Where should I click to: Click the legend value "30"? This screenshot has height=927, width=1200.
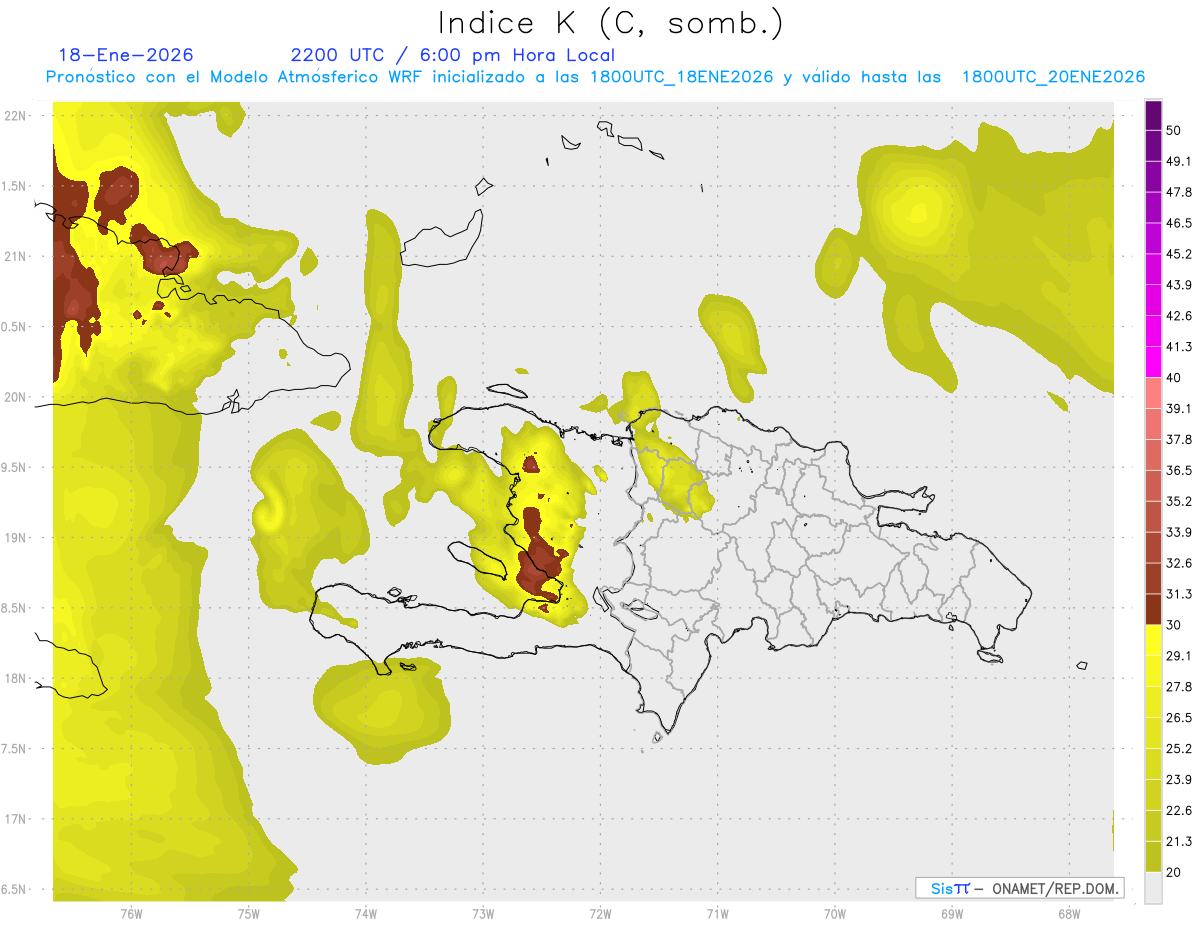1174,625
